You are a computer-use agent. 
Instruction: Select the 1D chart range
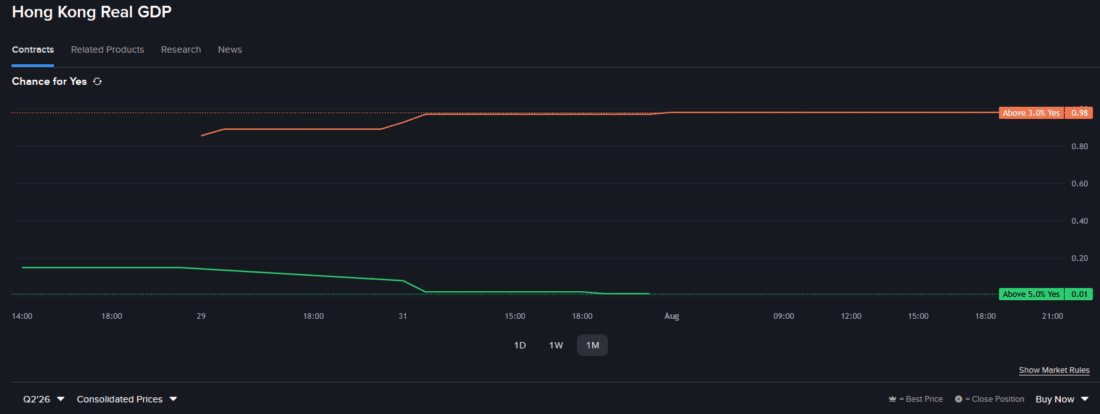click(x=520, y=345)
